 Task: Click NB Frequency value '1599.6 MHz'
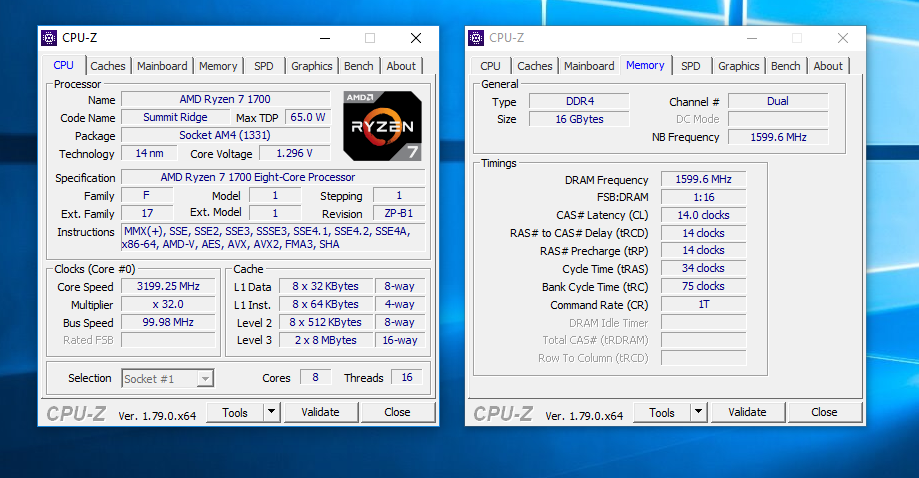tap(778, 137)
